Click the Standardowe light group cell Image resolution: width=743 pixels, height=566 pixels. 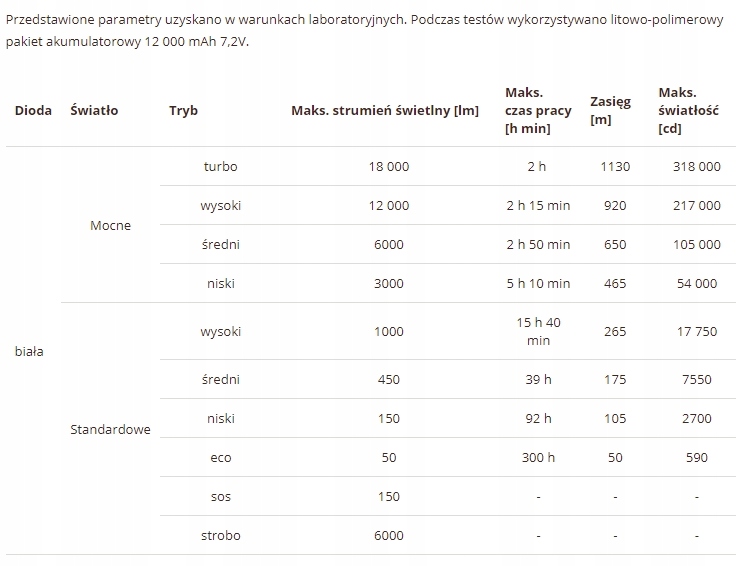(x=110, y=429)
